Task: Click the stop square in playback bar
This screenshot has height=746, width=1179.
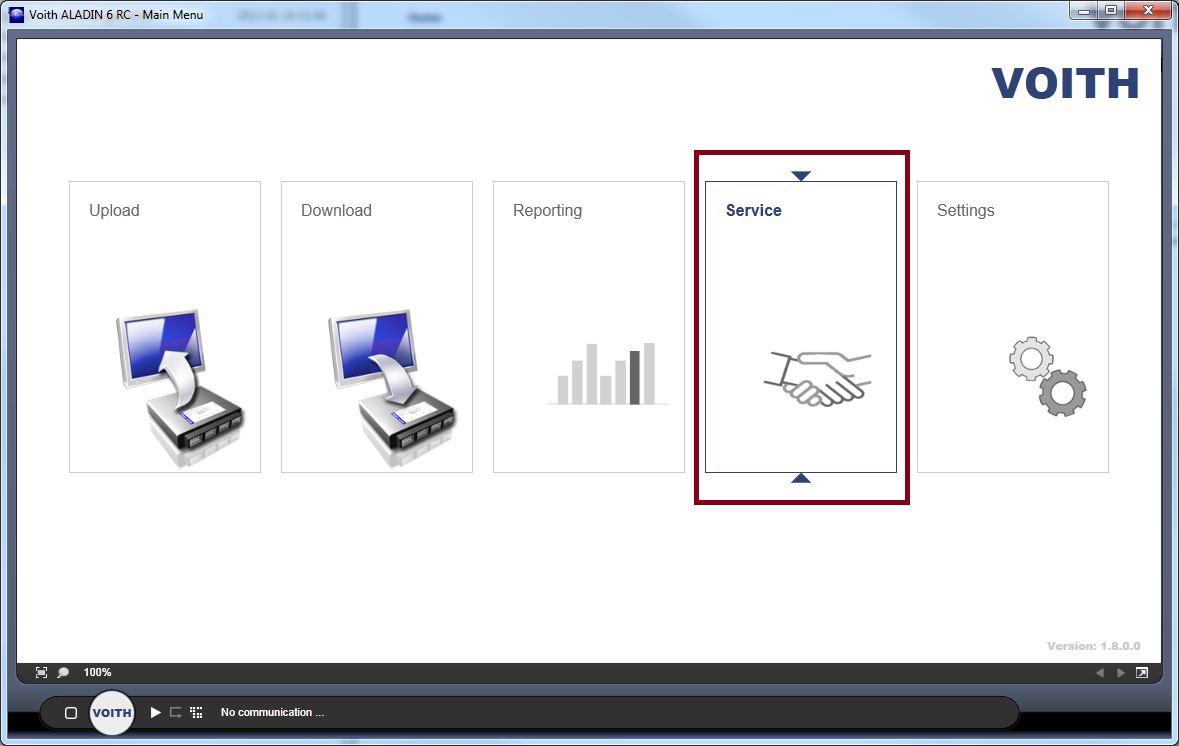Action: [x=71, y=713]
